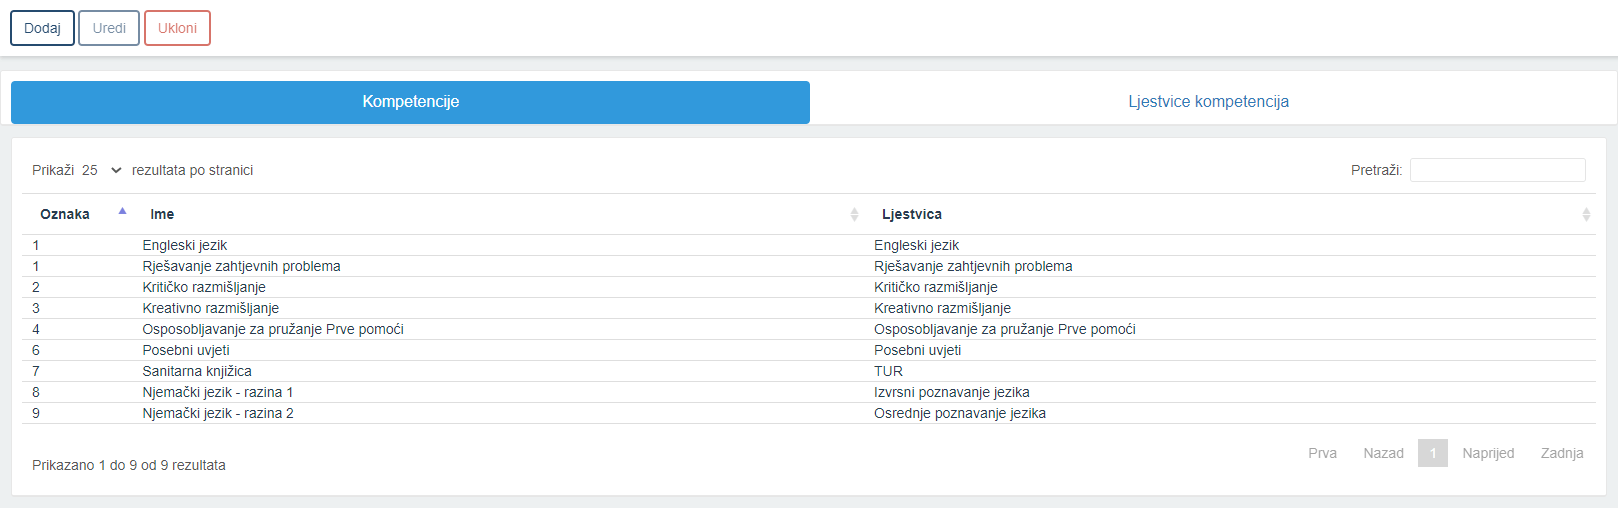Click the Nazad pagination link
Viewport: 1618px width, 508px height.
pyautogui.click(x=1383, y=453)
